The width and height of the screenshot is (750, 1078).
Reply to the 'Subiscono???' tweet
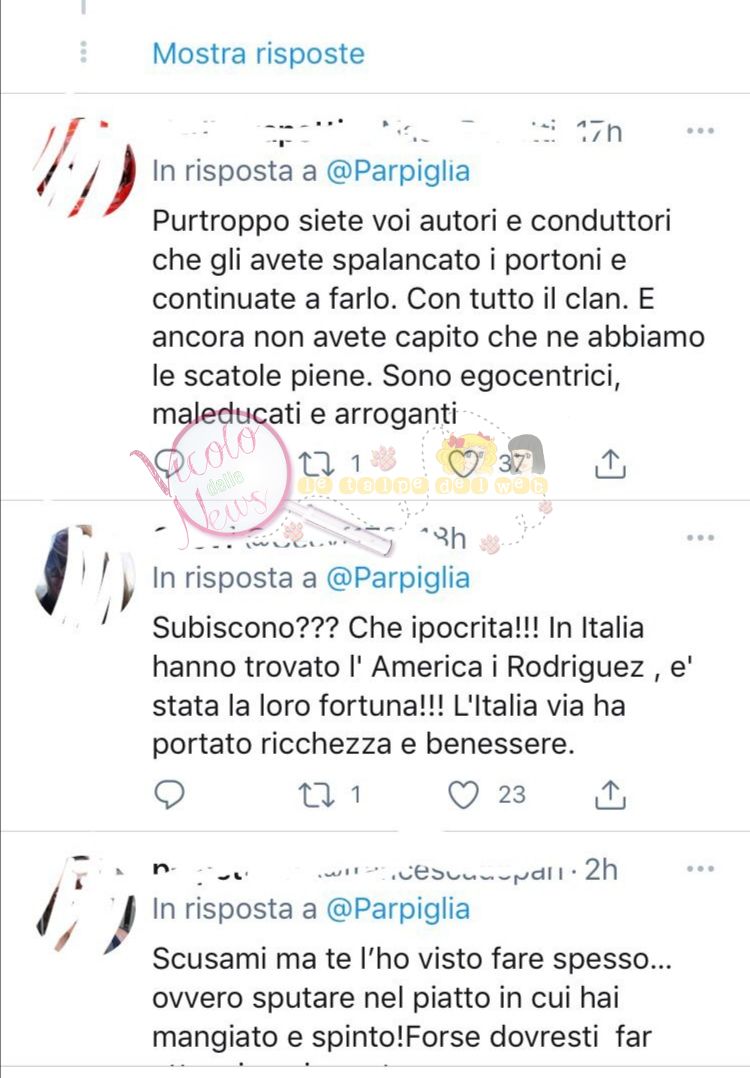(169, 794)
